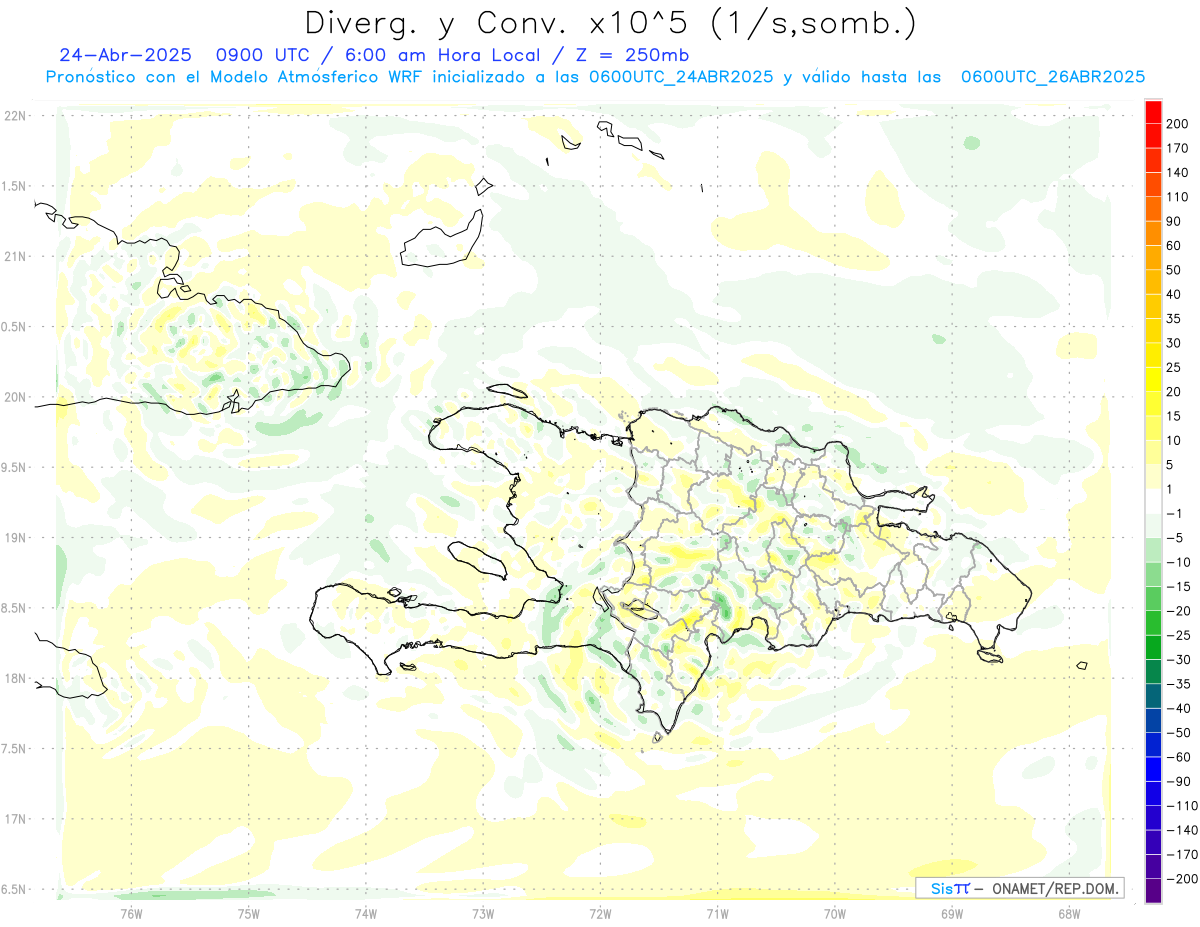Select the '24-Abr-2025' date text
Screen dimensions: 1200x927
[125, 55]
